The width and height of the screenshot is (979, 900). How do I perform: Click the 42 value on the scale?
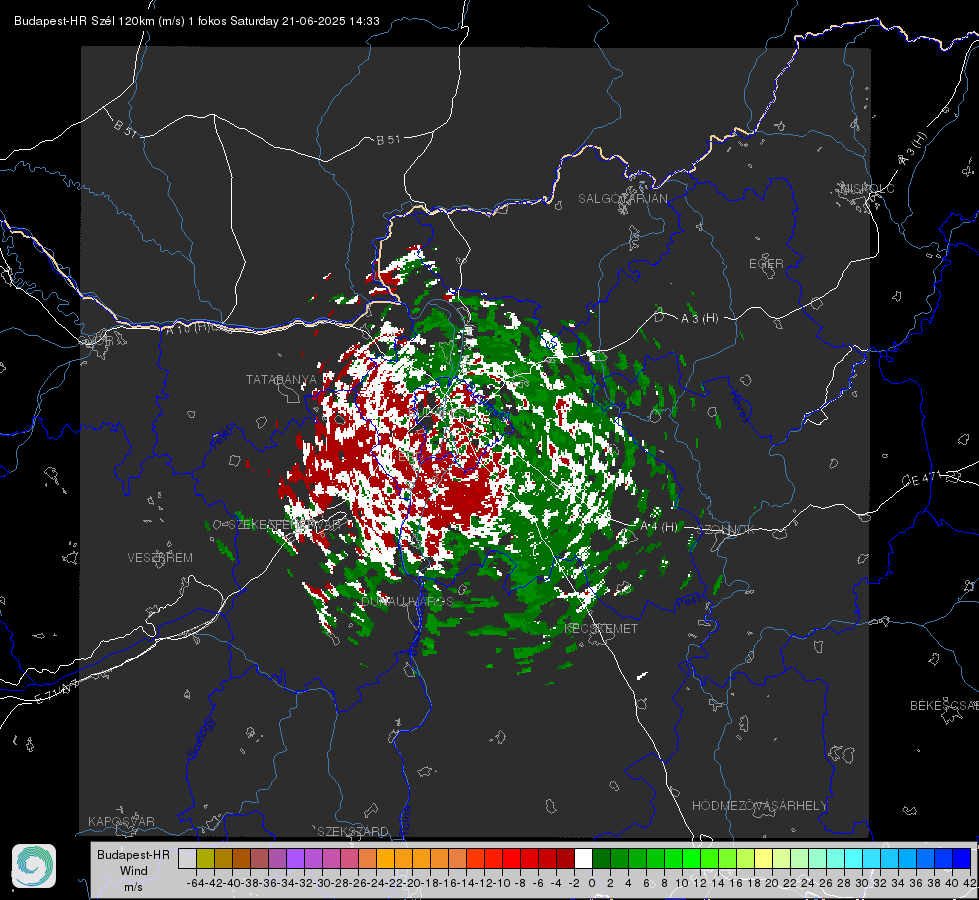(970, 883)
